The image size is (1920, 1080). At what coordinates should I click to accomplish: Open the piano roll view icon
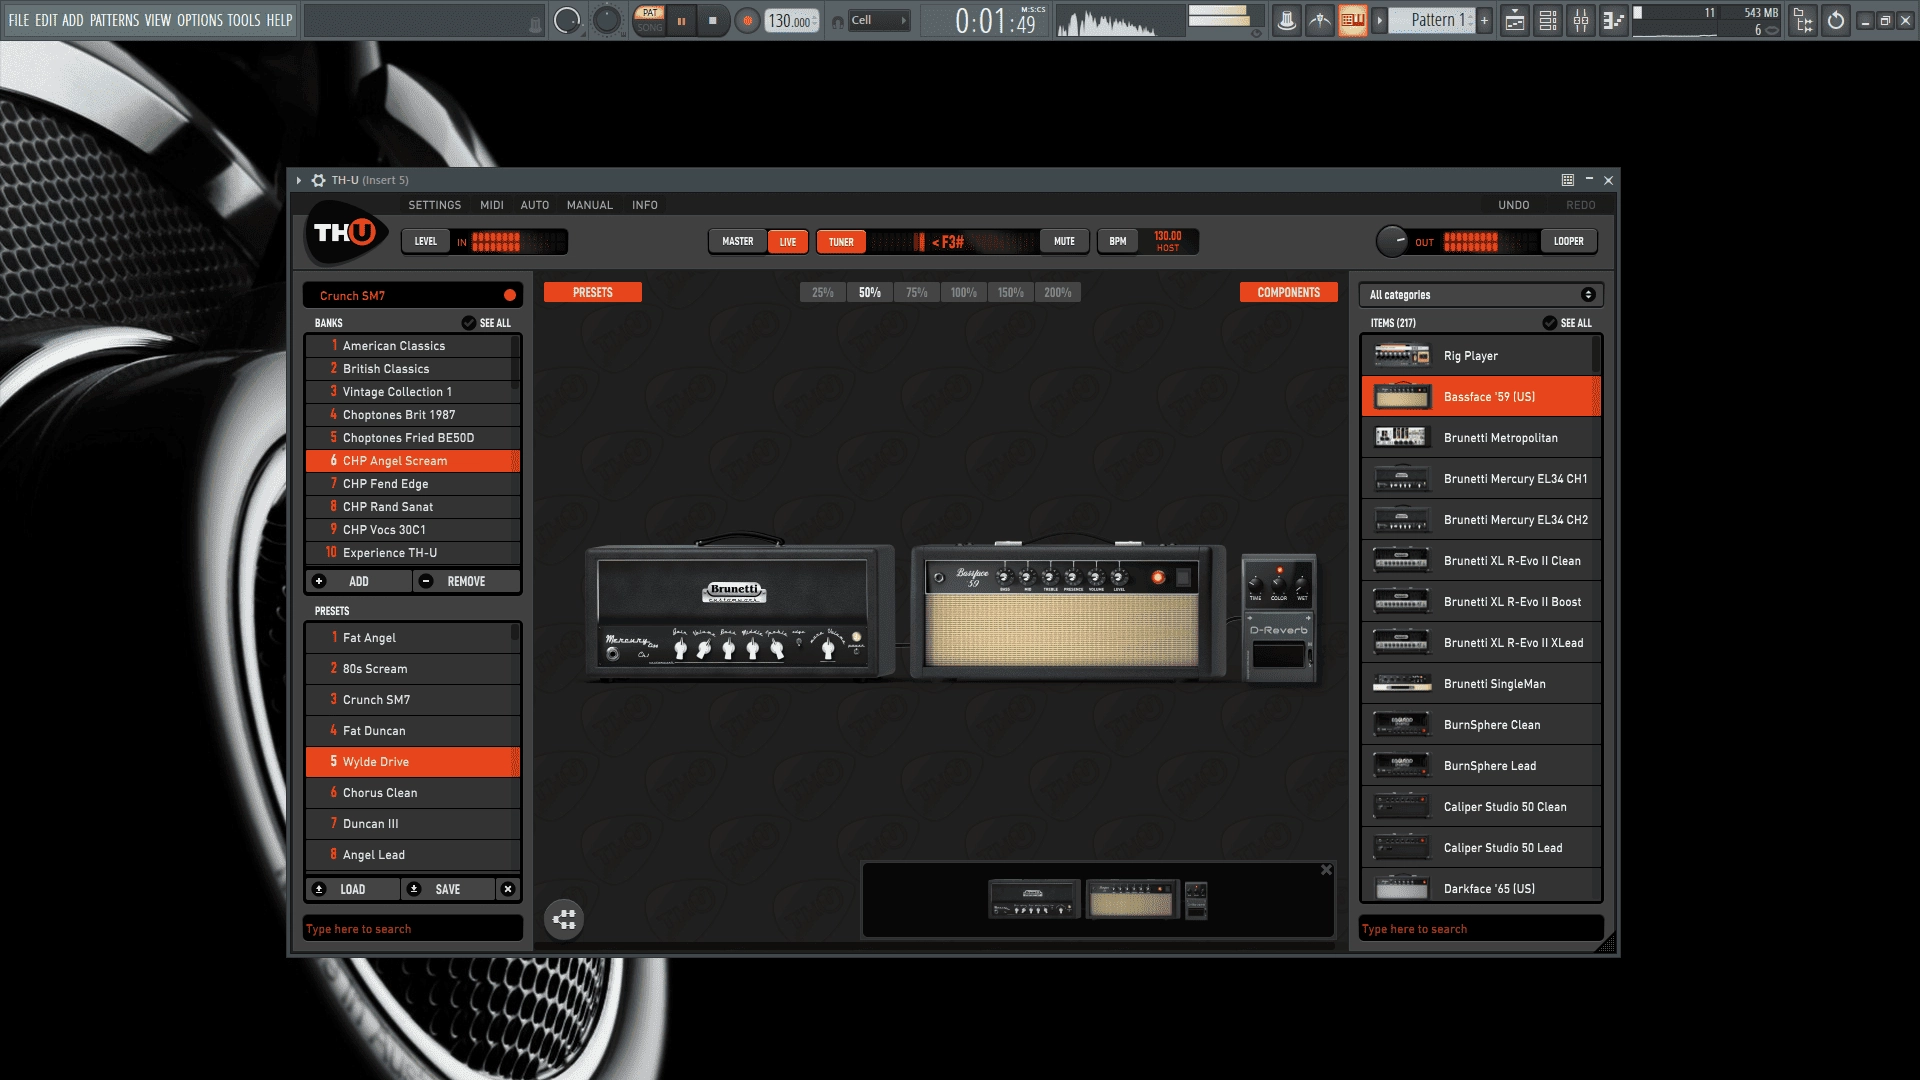[x=1614, y=20]
